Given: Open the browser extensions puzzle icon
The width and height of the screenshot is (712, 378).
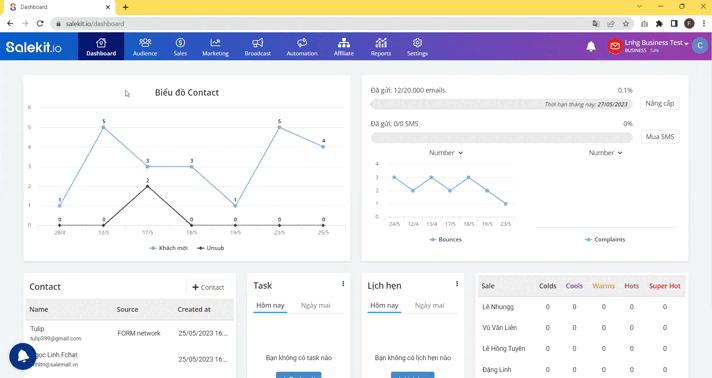Looking at the screenshot, I should click(659, 24).
